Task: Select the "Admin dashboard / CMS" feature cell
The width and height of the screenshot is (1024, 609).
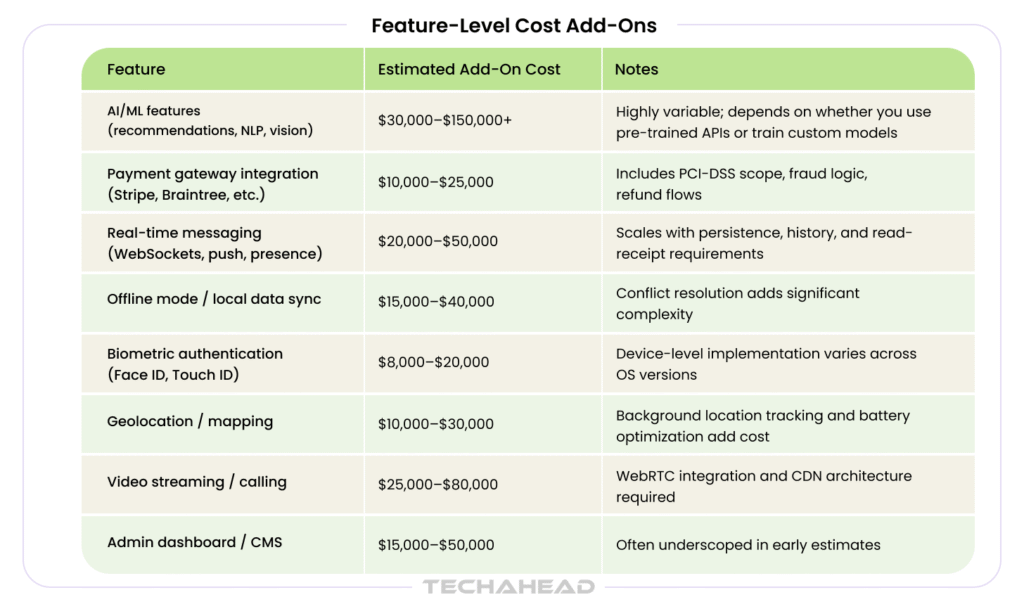Action: tap(195, 542)
